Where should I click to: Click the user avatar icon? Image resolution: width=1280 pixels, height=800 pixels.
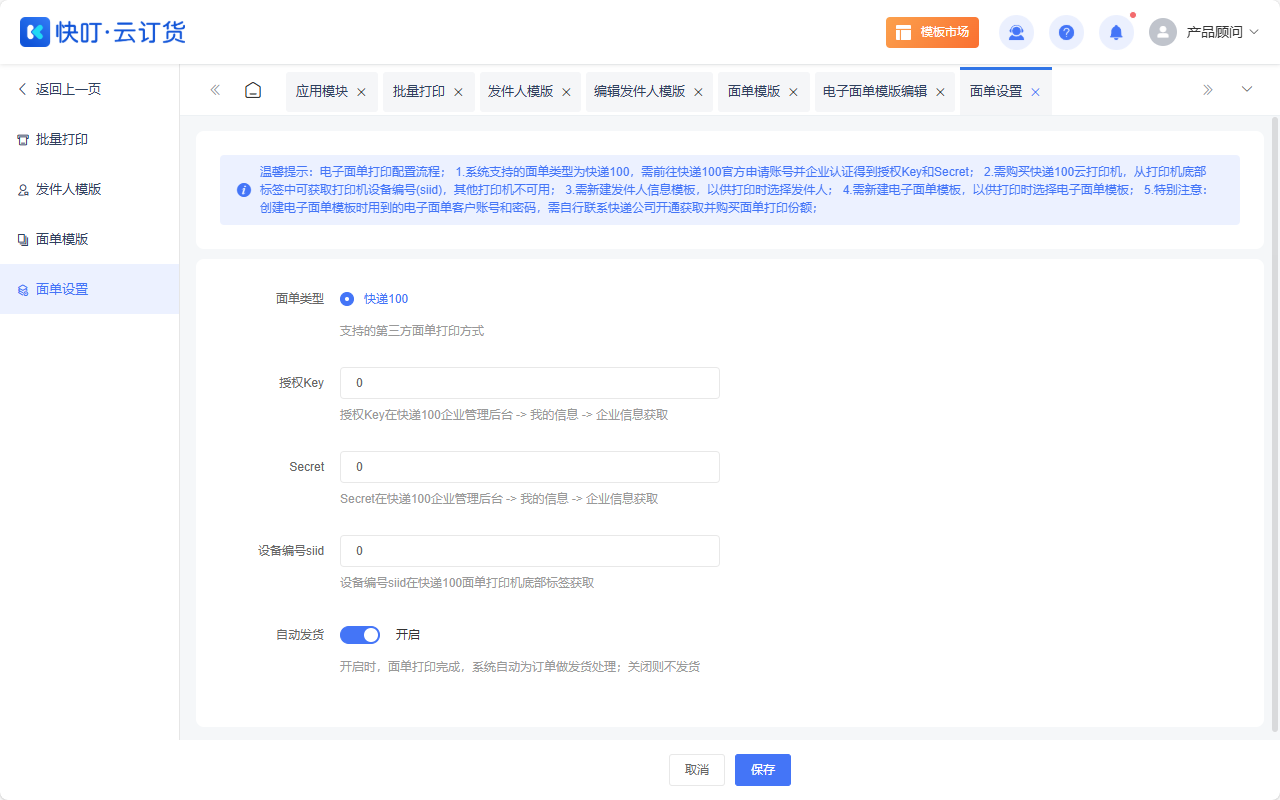pos(1163,32)
